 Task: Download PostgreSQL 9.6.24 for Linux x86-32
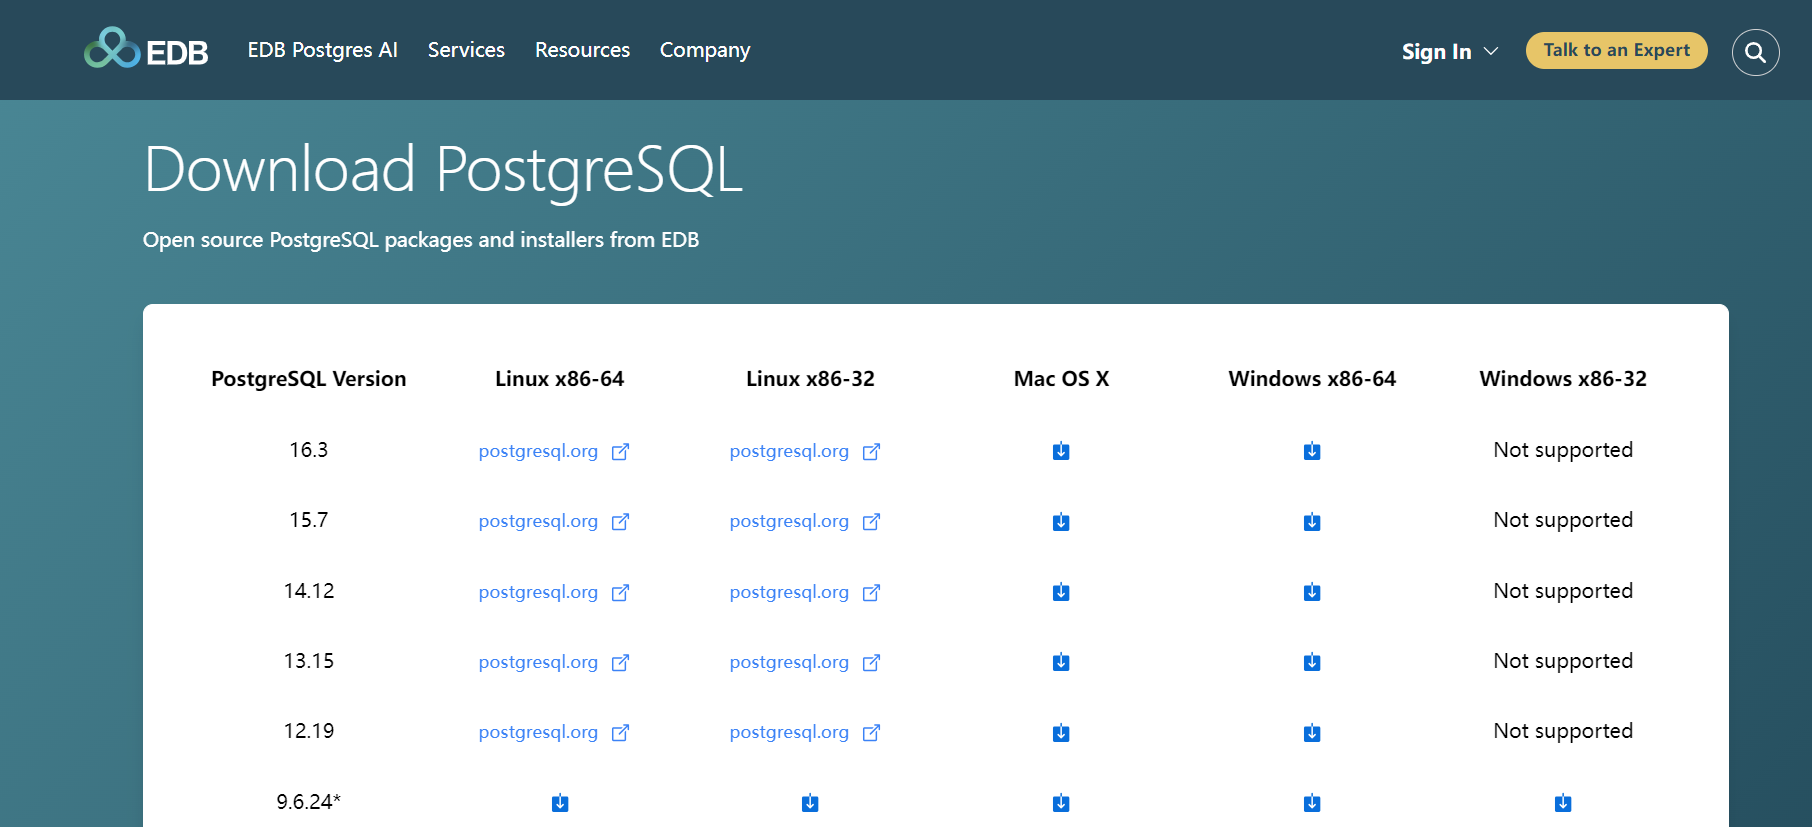810,803
